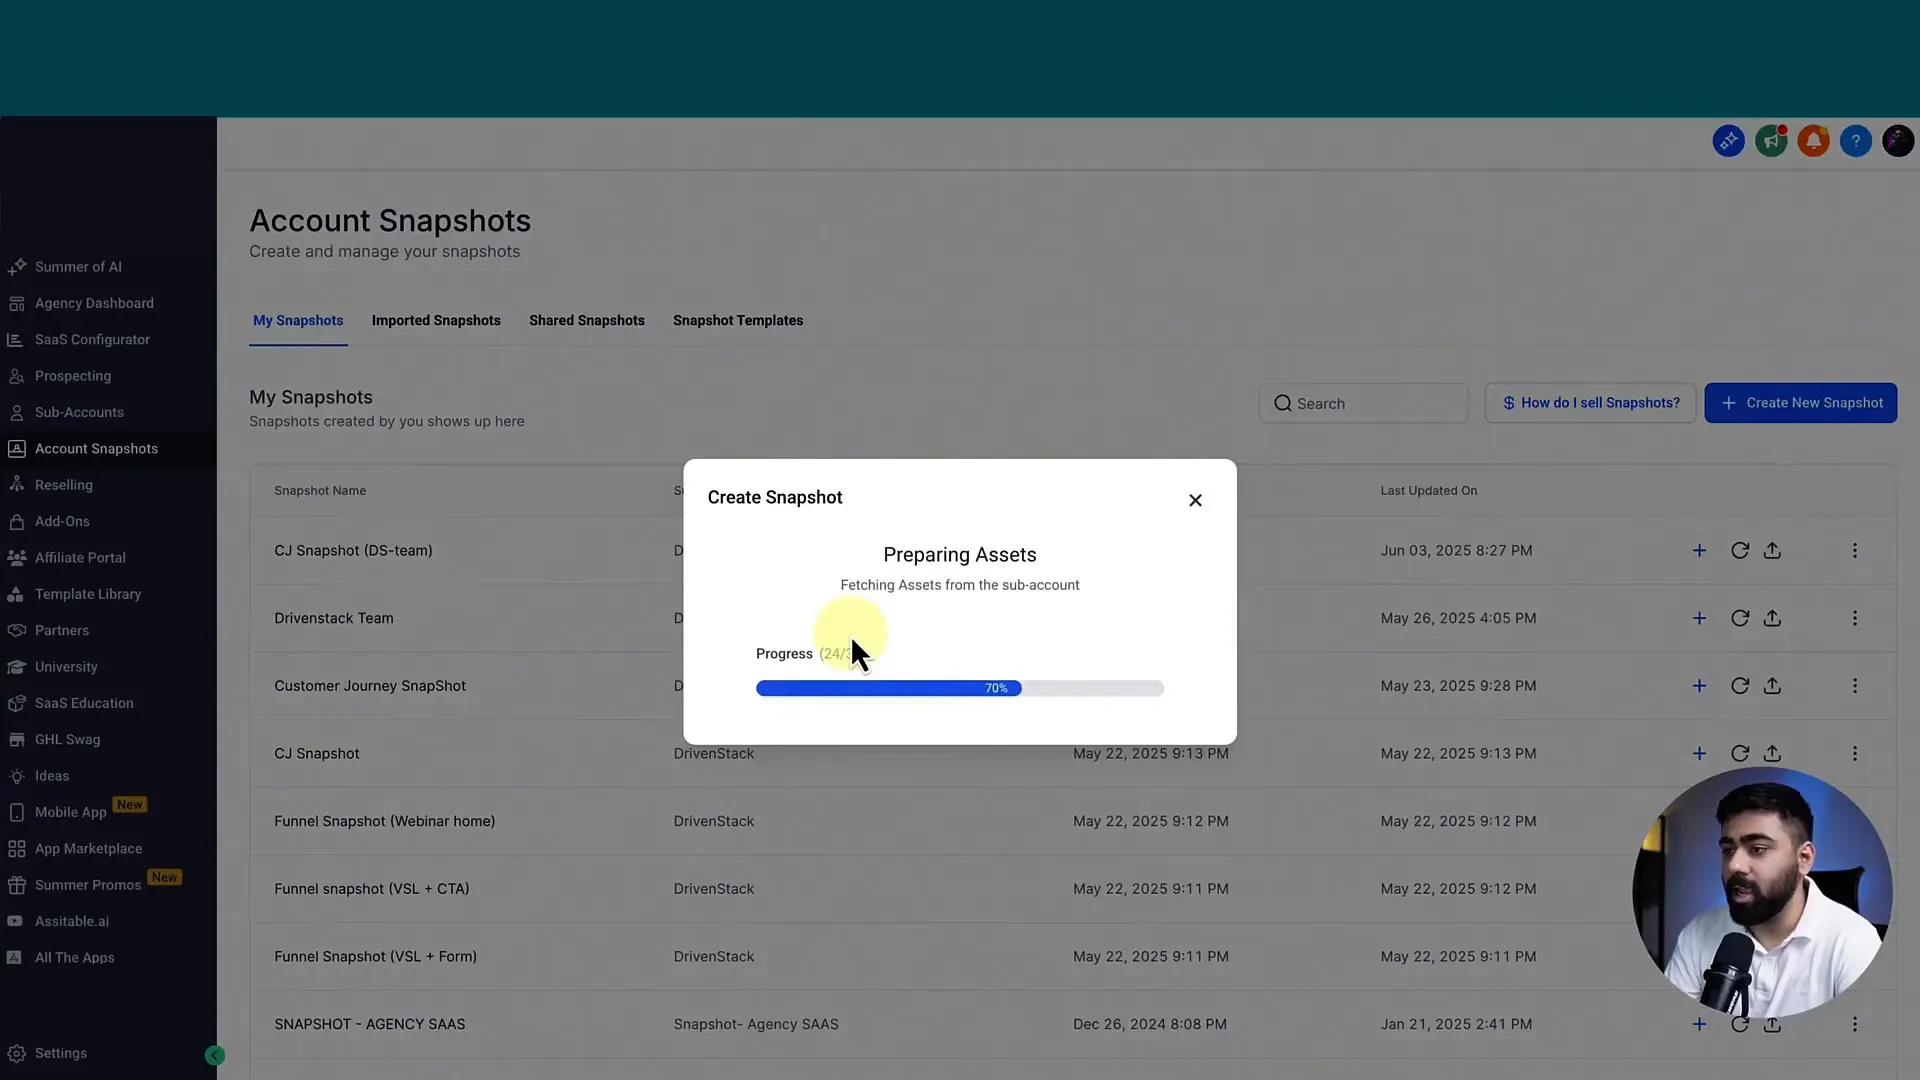The width and height of the screenshot is (1920, 1080).
Task: Click Funnel Snapshot (VSL + Form) name
Action: [x=376, y=957]
